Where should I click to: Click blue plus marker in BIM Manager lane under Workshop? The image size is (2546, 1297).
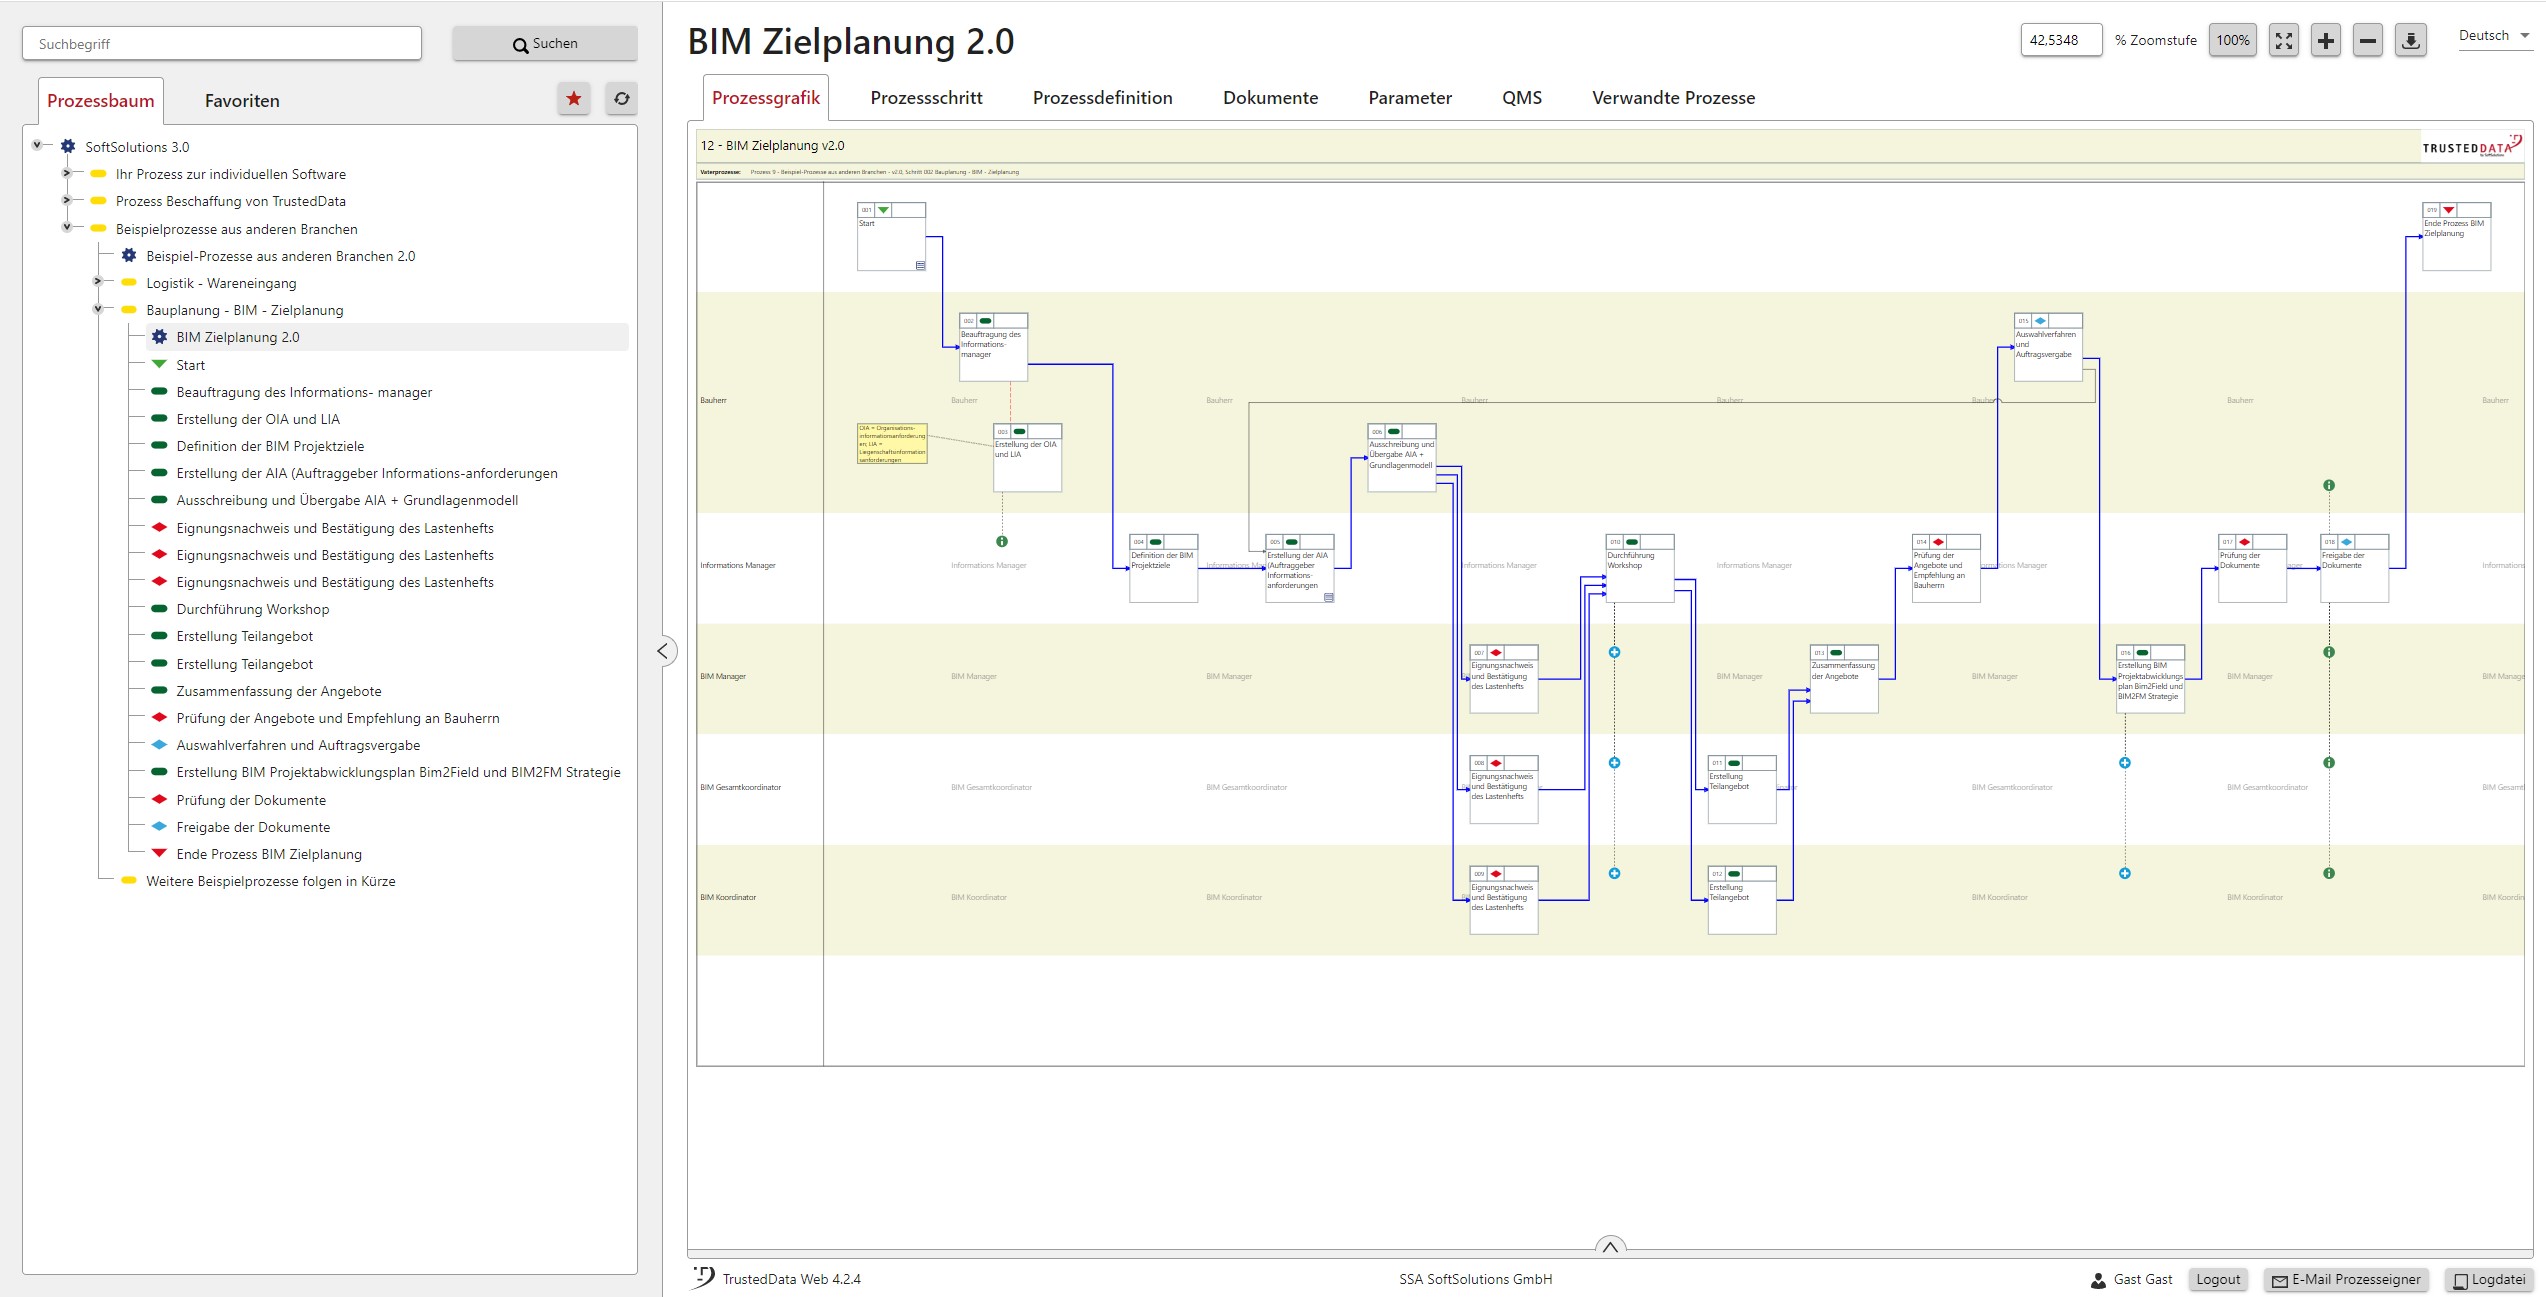pyautogui.click(x=1614, y=652)
